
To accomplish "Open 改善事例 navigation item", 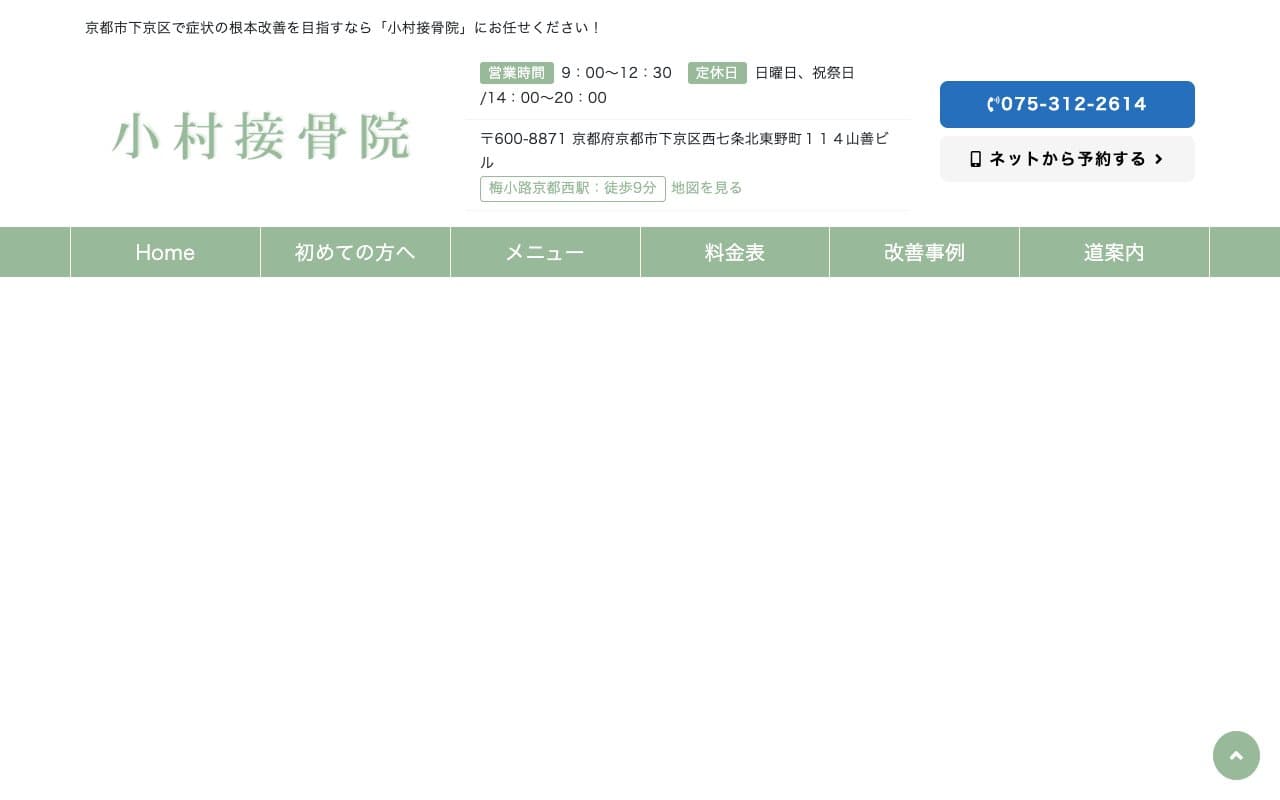I will [x=924, y=252].
